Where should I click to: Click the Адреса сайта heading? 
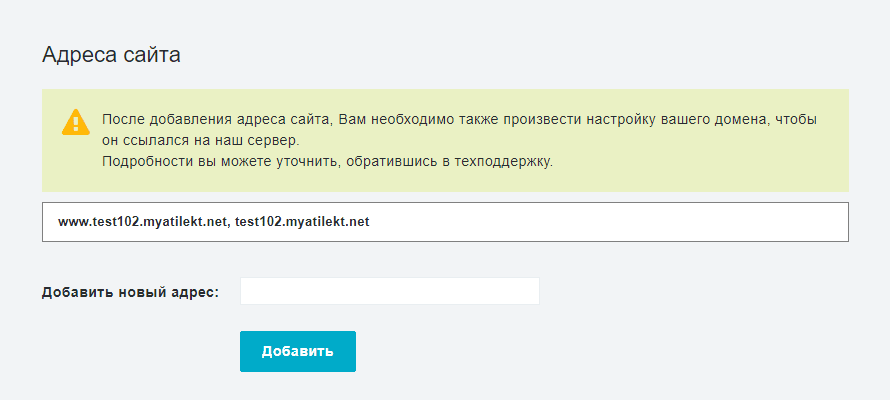point(111,55)
